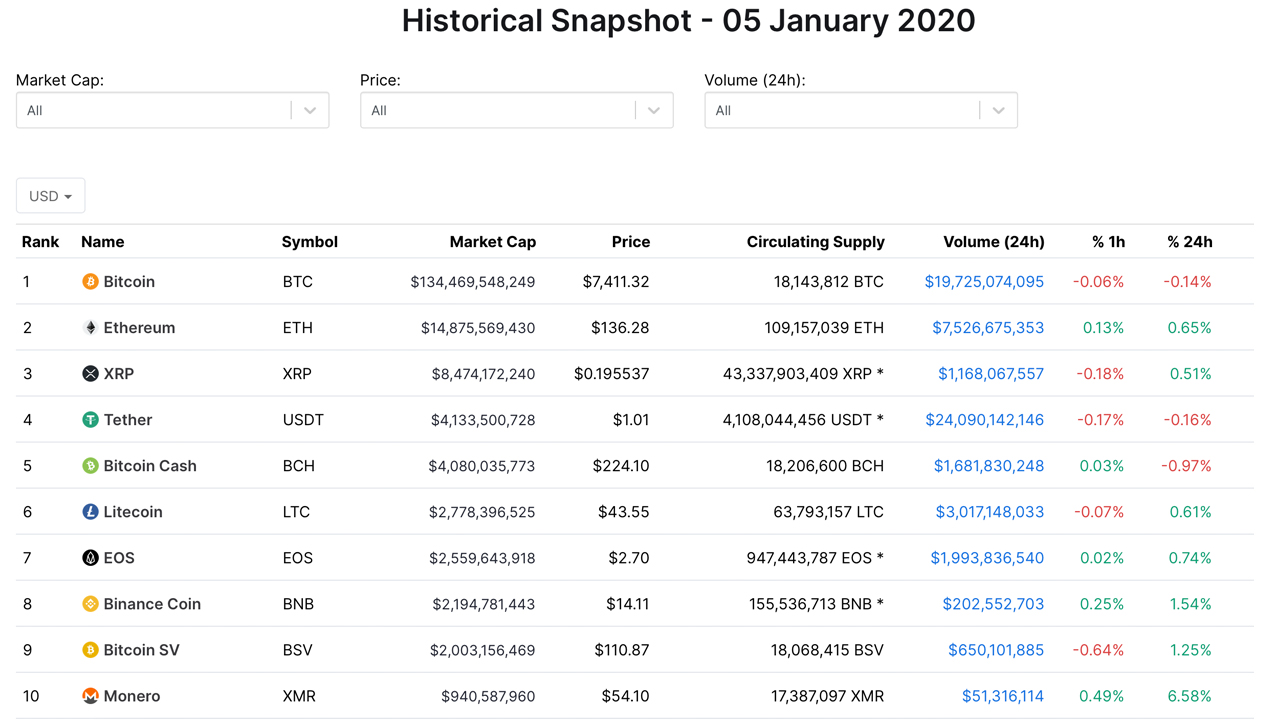The height and width of the screenshot is (720, 1280).
Task: Click the Volume (24h) dropdown chevron arrow
Action: coord(998,111)
